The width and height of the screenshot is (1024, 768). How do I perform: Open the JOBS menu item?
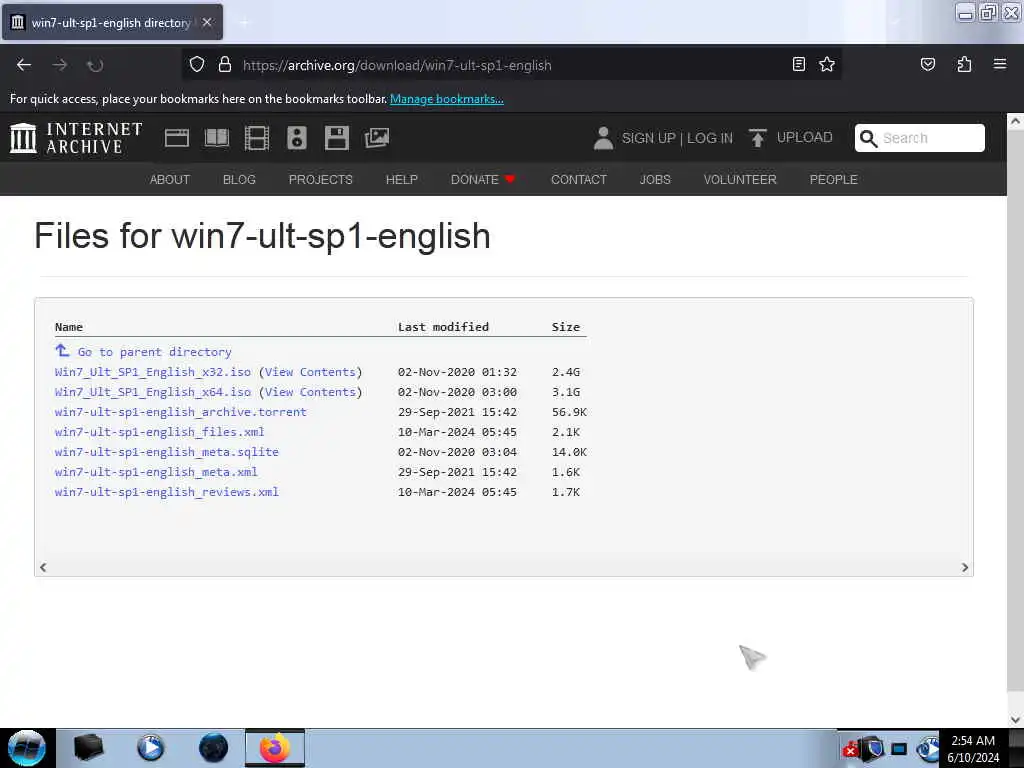(x=655, y=180)
